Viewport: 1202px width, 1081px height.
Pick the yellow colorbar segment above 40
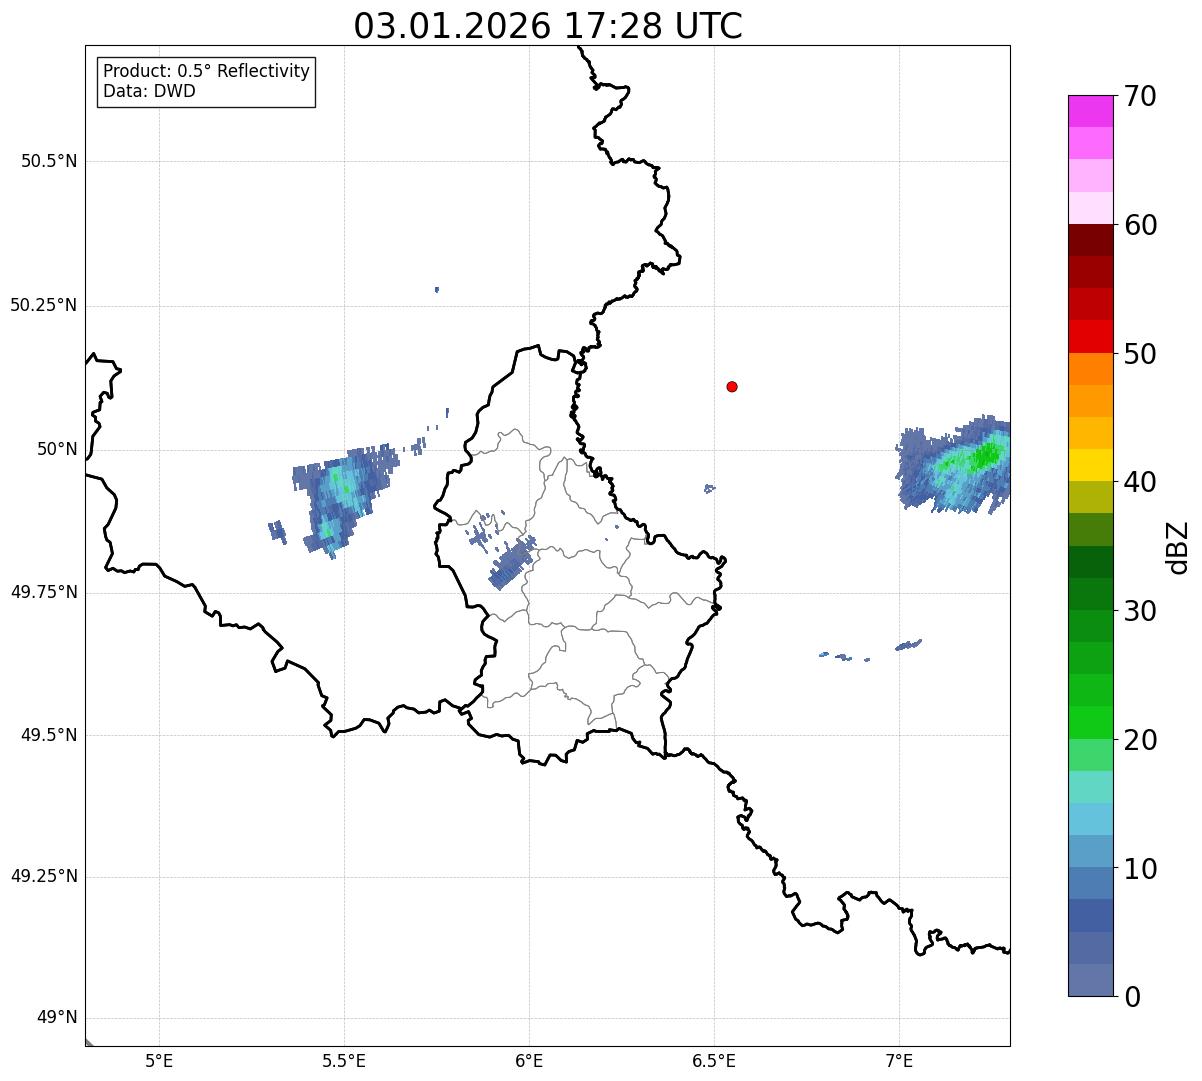(x=1091, y=465)
